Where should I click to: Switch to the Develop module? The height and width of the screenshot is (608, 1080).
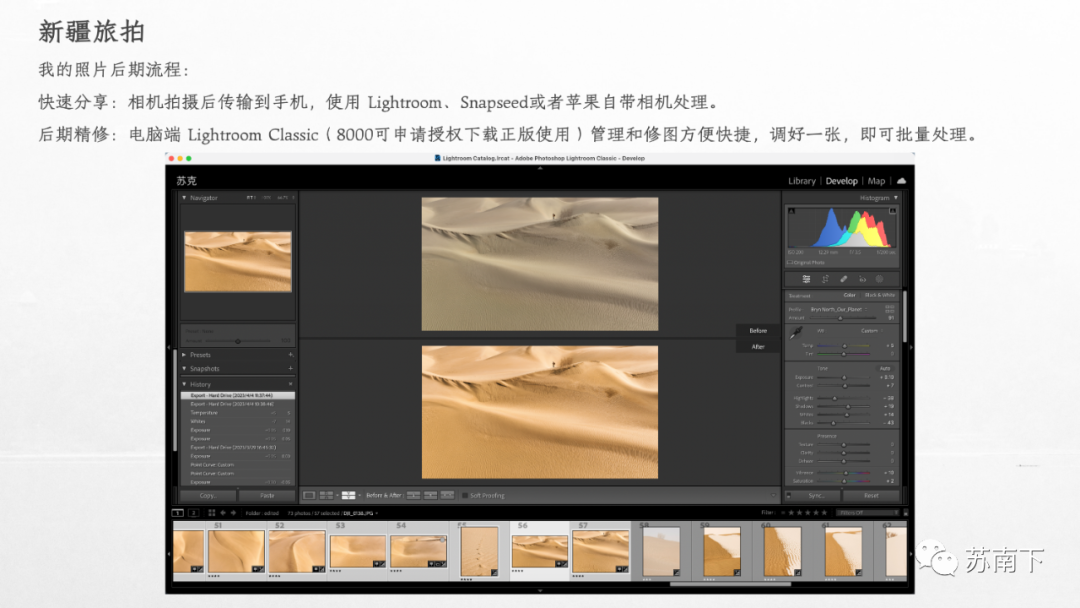click(x=841, y=181)
